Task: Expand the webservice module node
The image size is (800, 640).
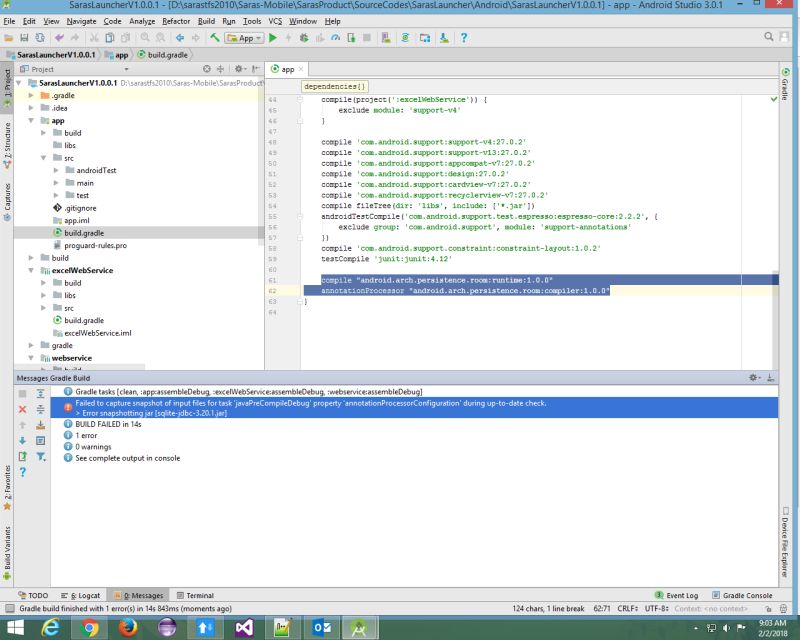Action: (31, 357)
